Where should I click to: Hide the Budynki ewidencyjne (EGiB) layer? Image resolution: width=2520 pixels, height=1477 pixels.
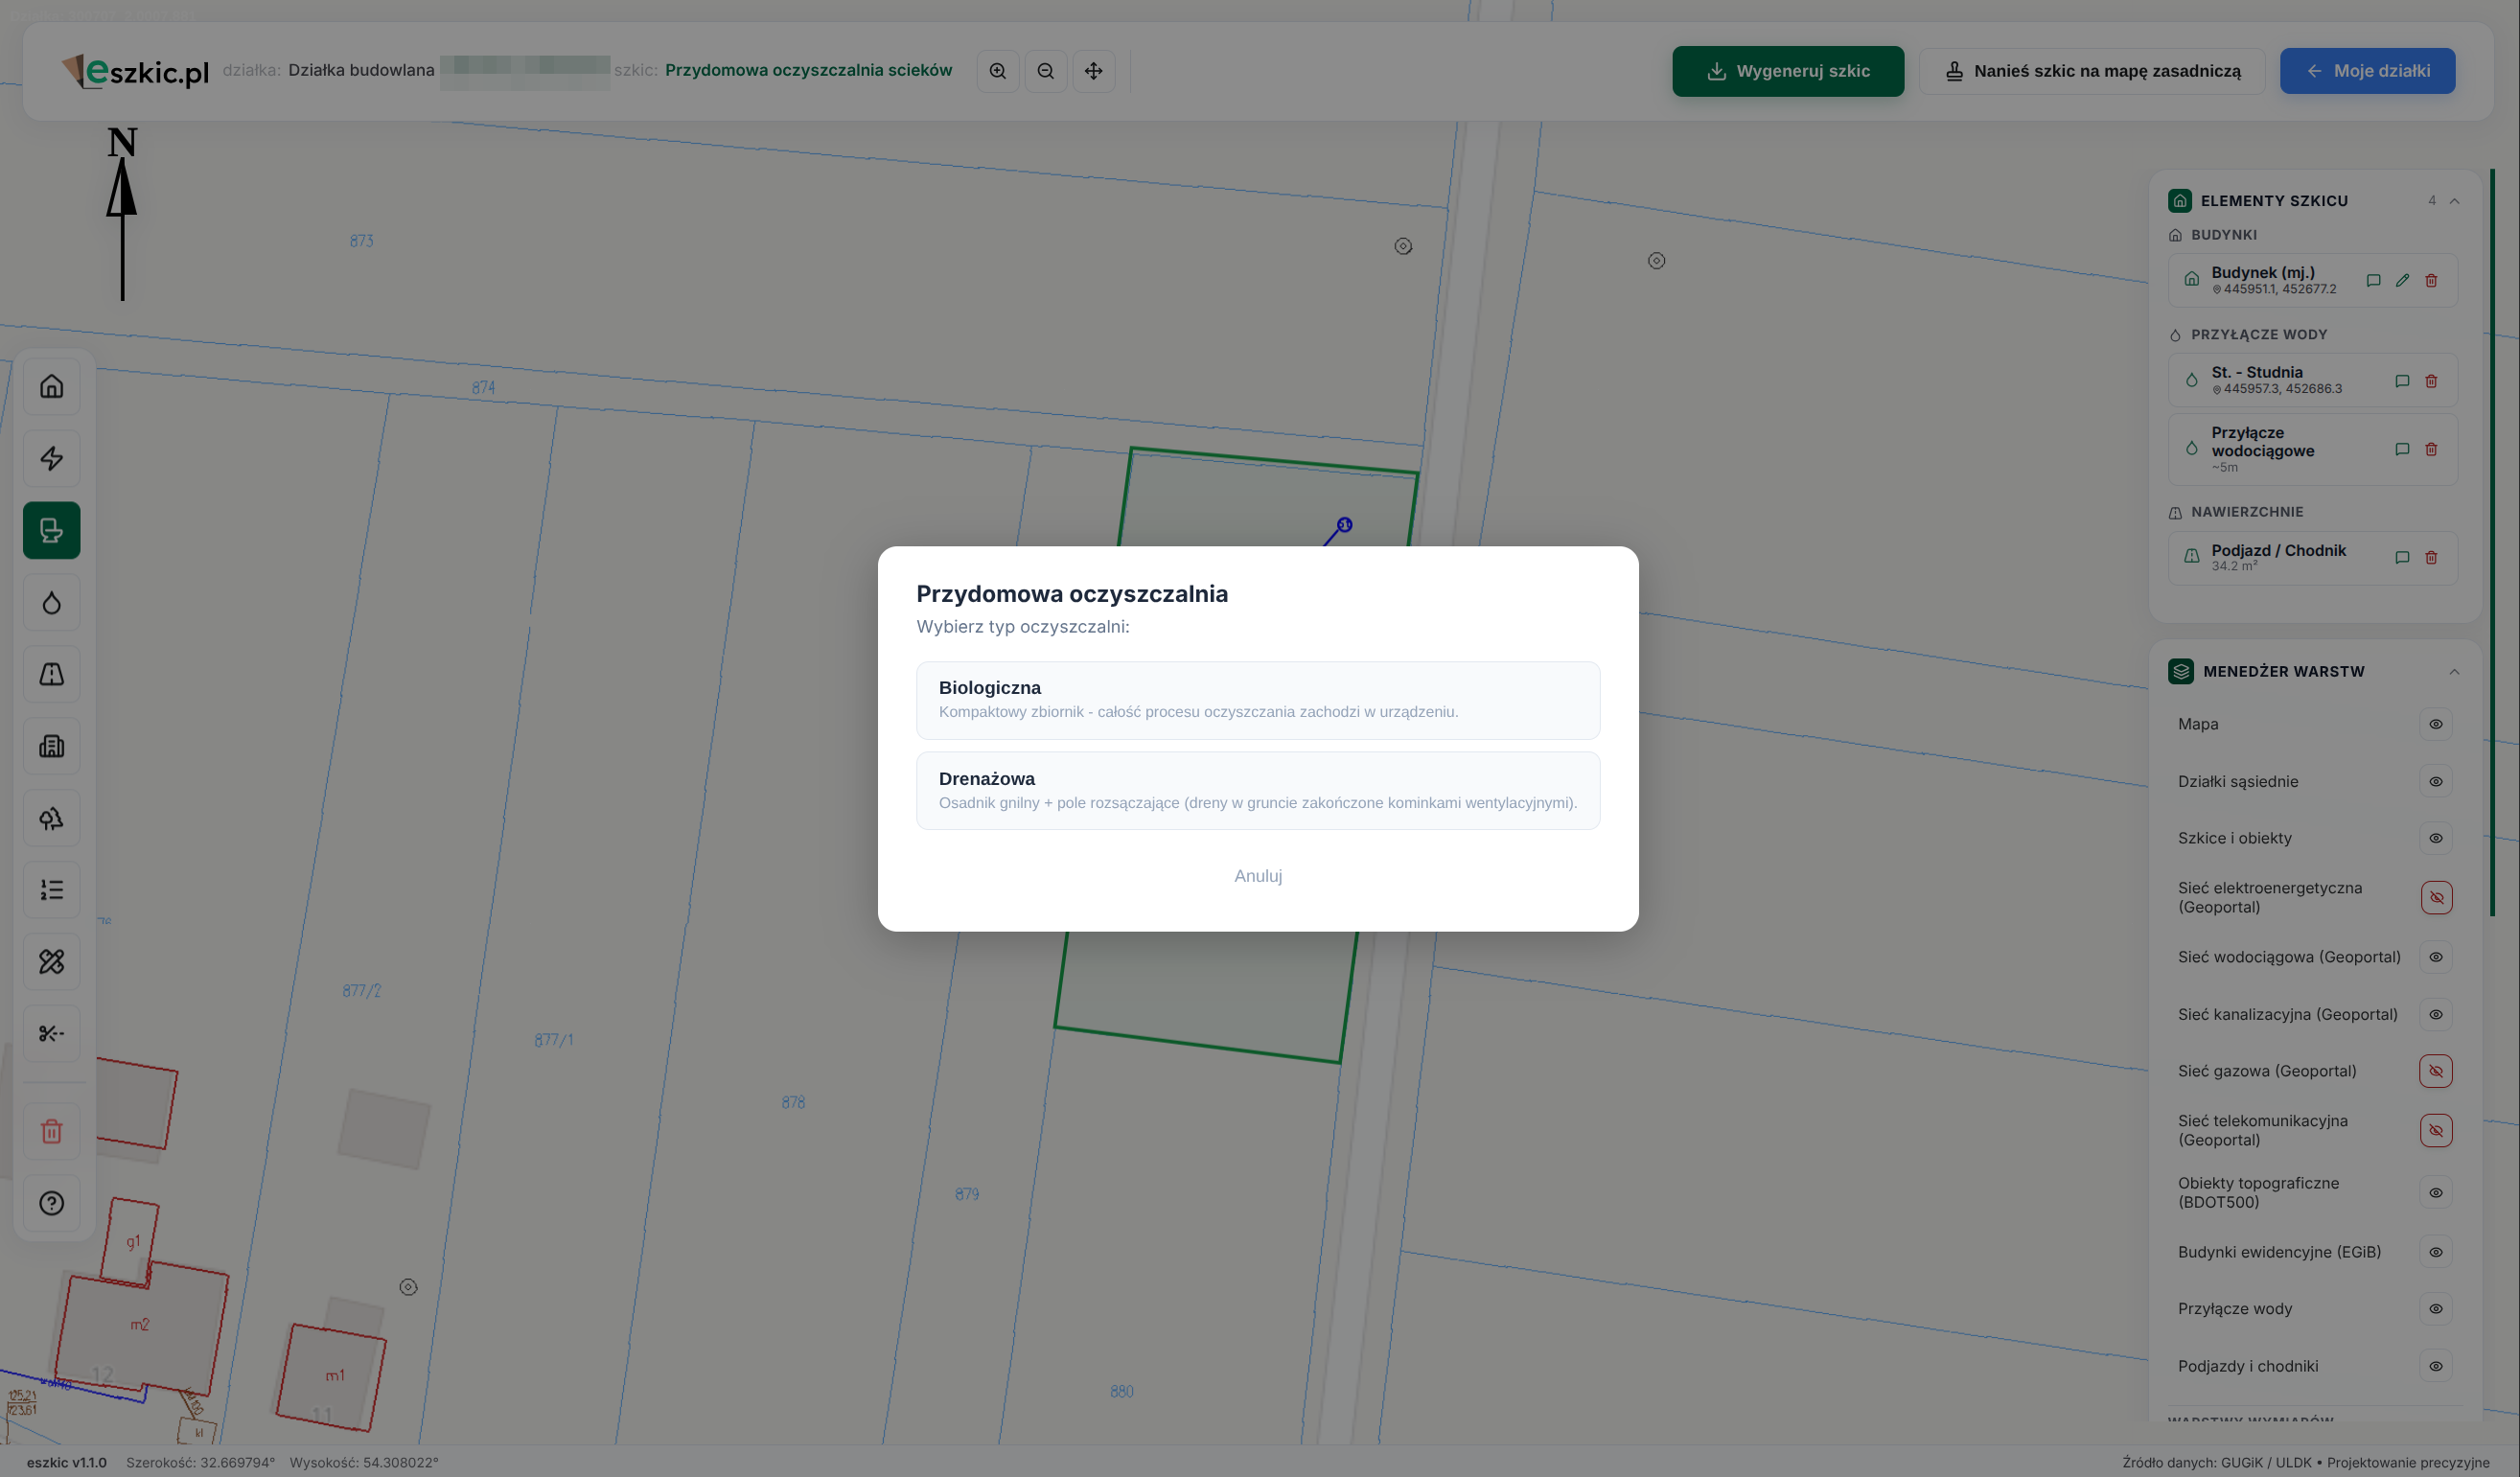coord(2436,1252)
